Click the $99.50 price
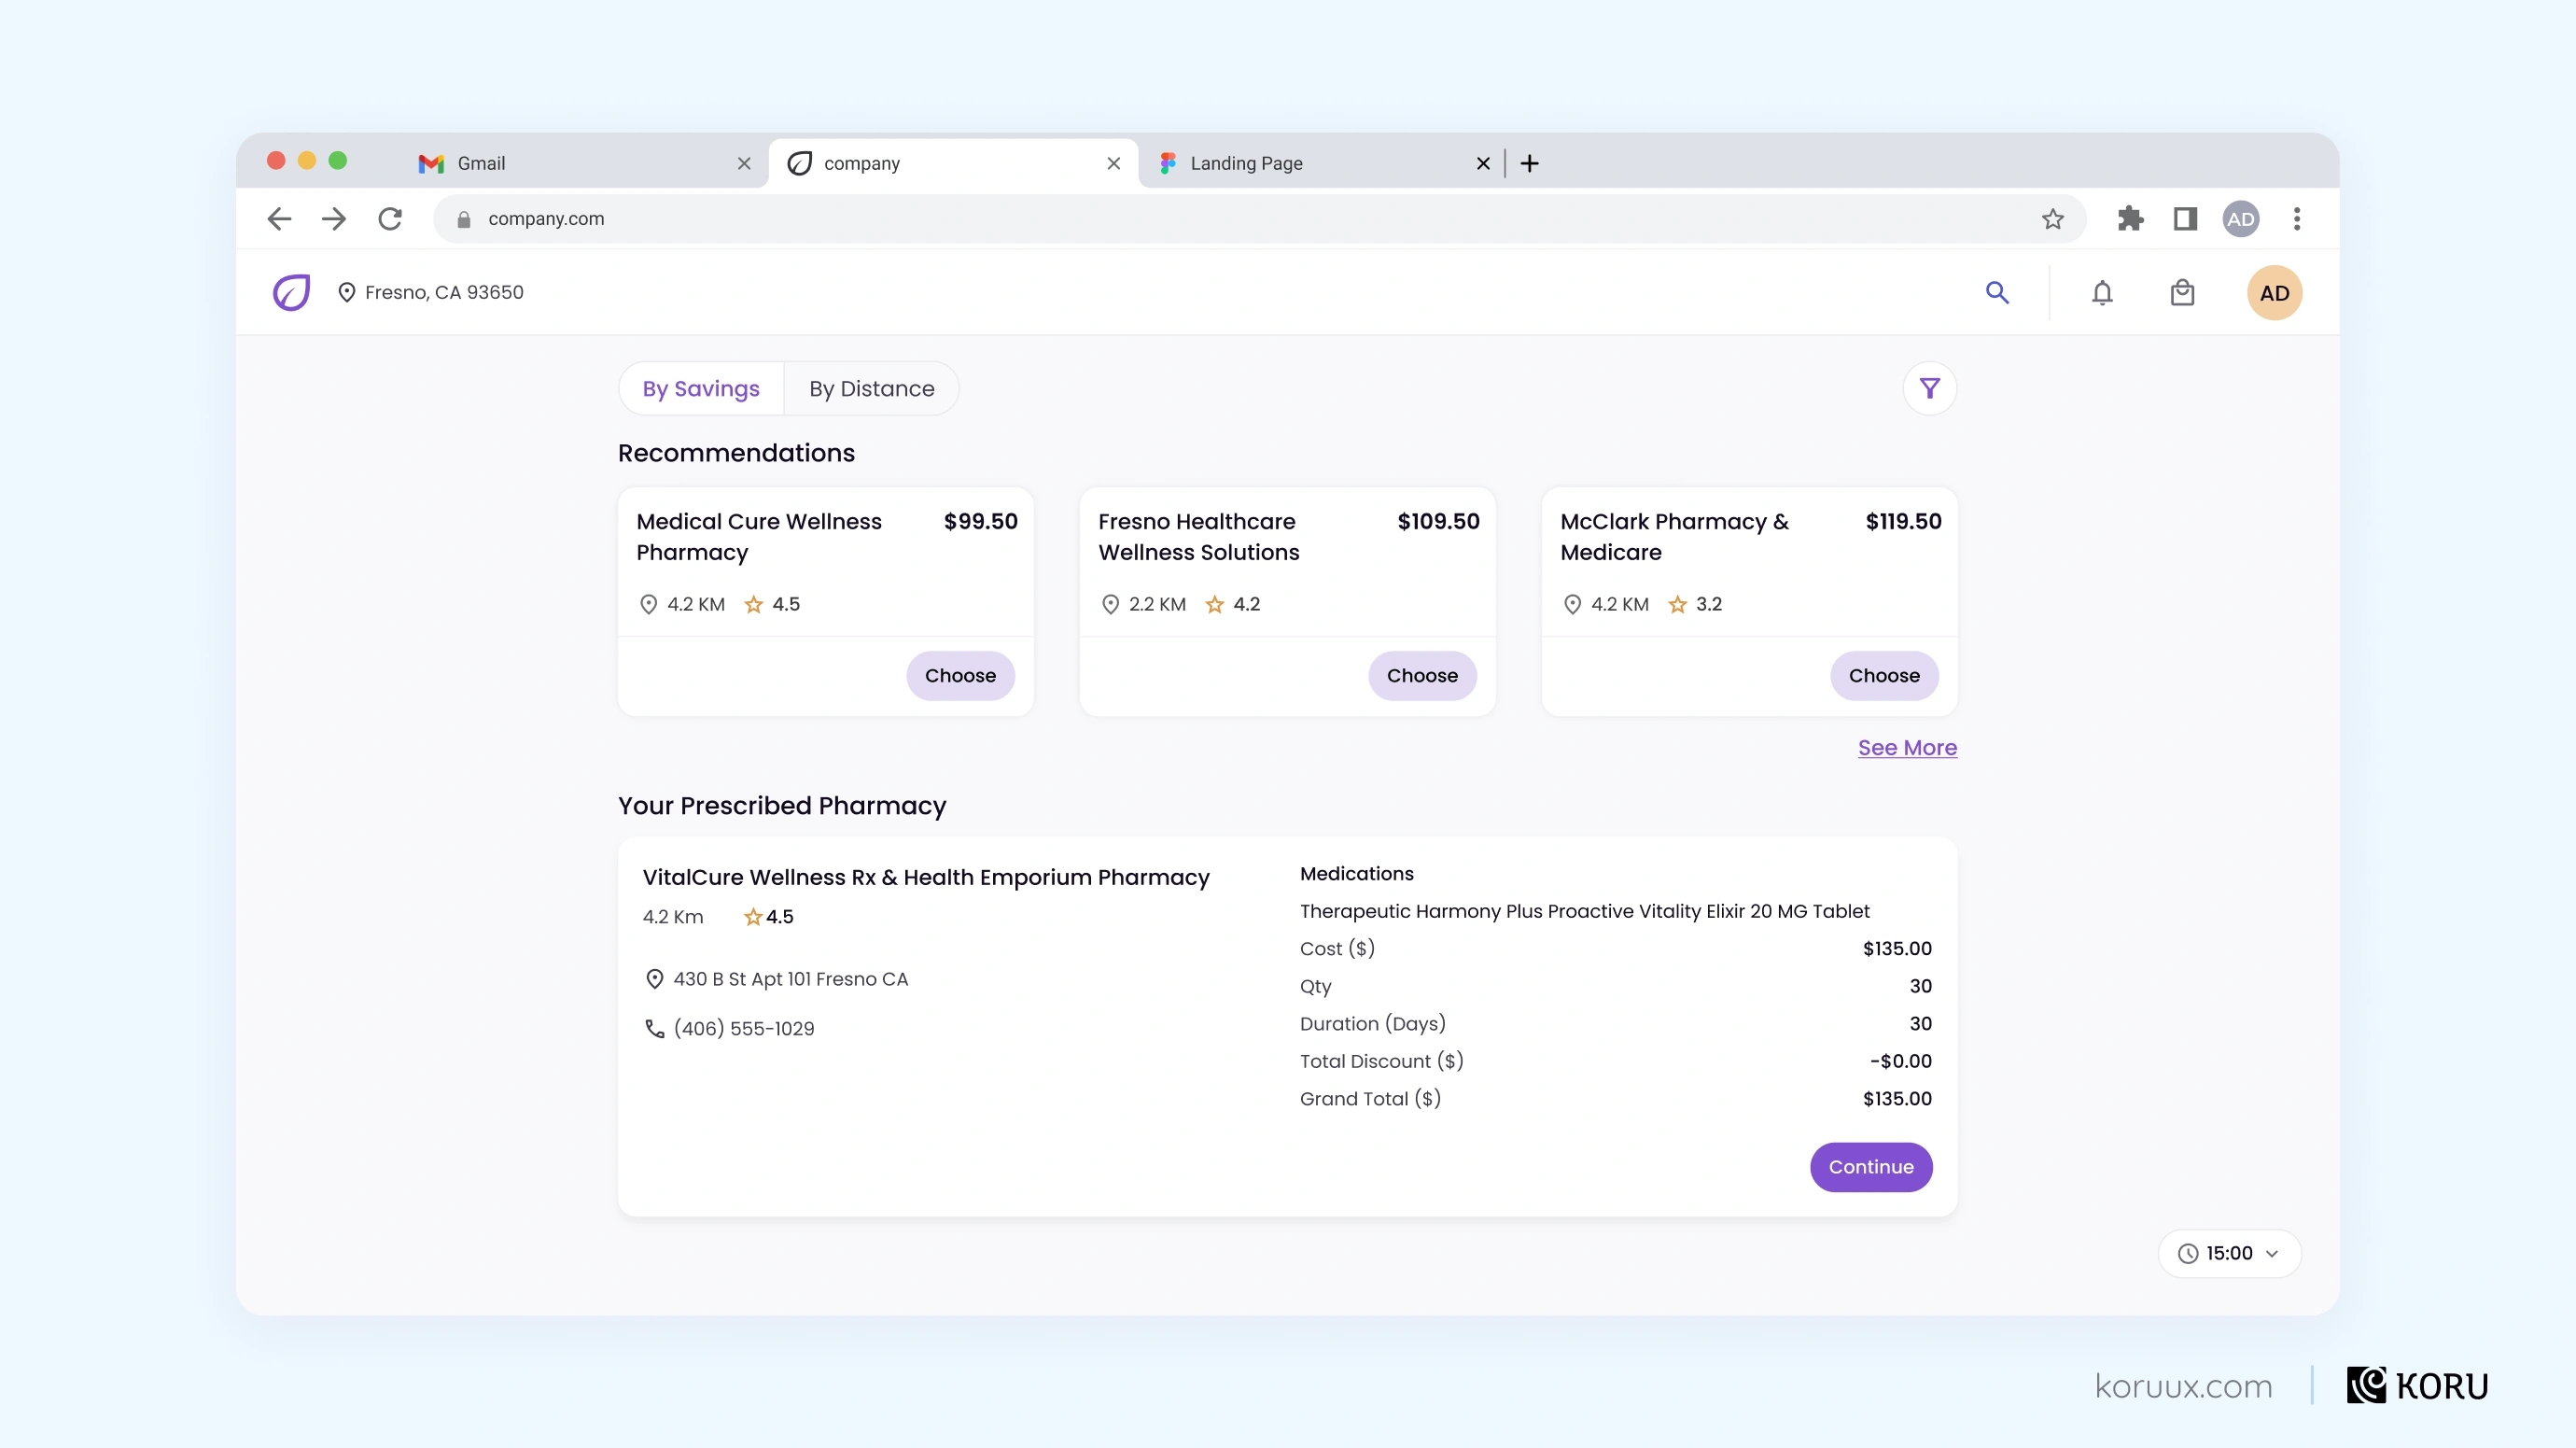 [x=980, y=521]
